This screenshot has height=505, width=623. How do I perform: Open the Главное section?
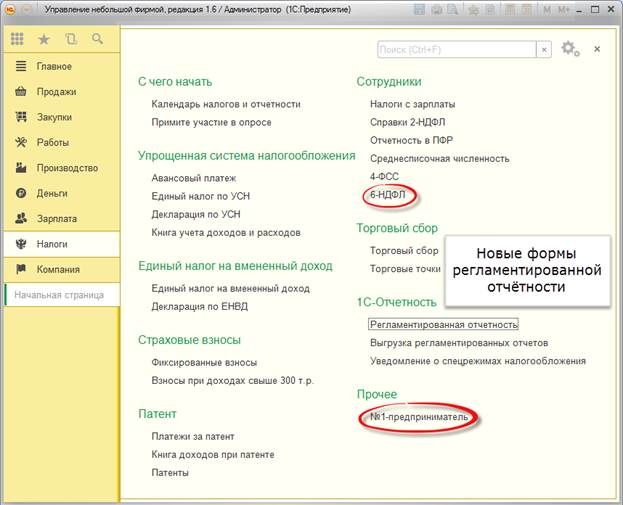62,66
